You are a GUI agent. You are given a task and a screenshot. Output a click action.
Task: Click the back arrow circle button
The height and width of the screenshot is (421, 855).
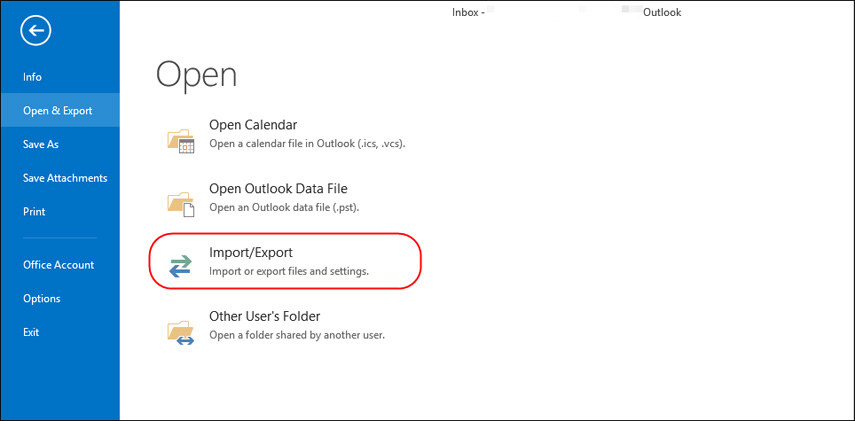click(36, 32)
